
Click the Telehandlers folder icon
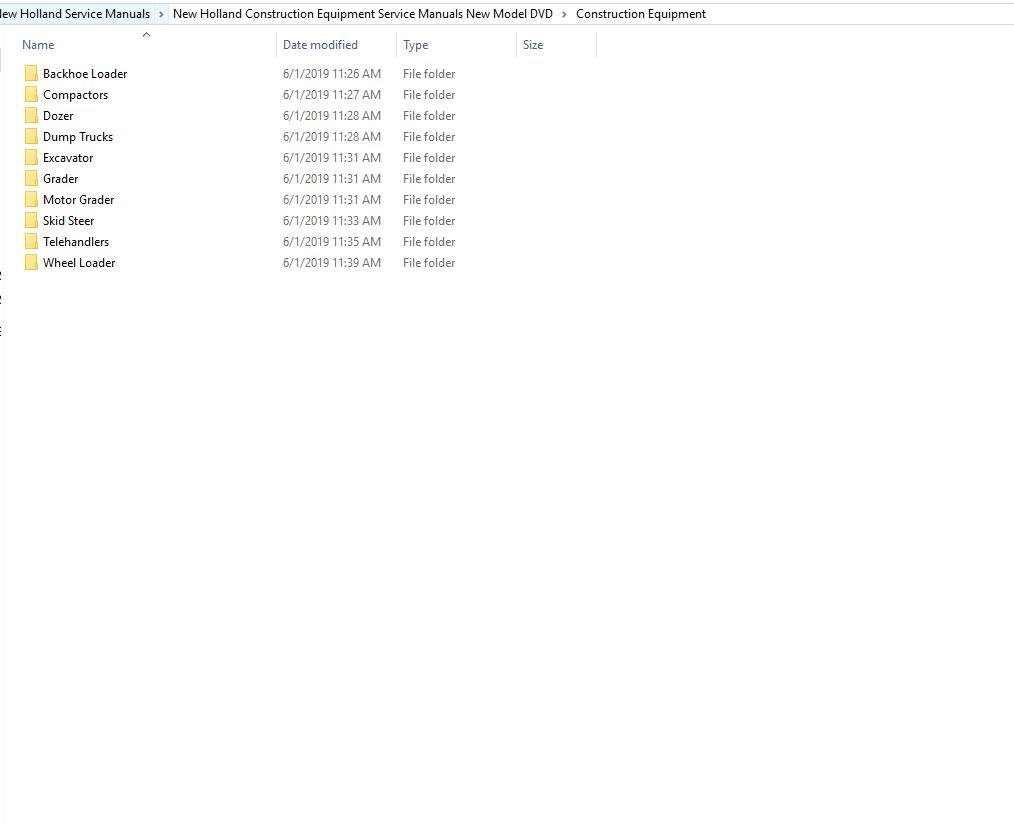pyautogui.click(x=31, y=242)
